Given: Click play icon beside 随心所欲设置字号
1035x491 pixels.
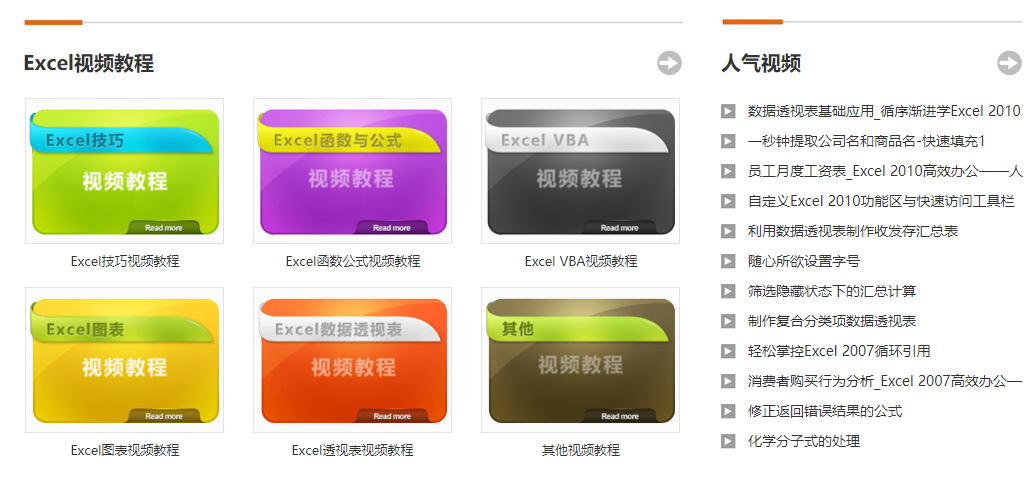Looking at the screenshot, I should pyautogui.click(x=728, y=261).
